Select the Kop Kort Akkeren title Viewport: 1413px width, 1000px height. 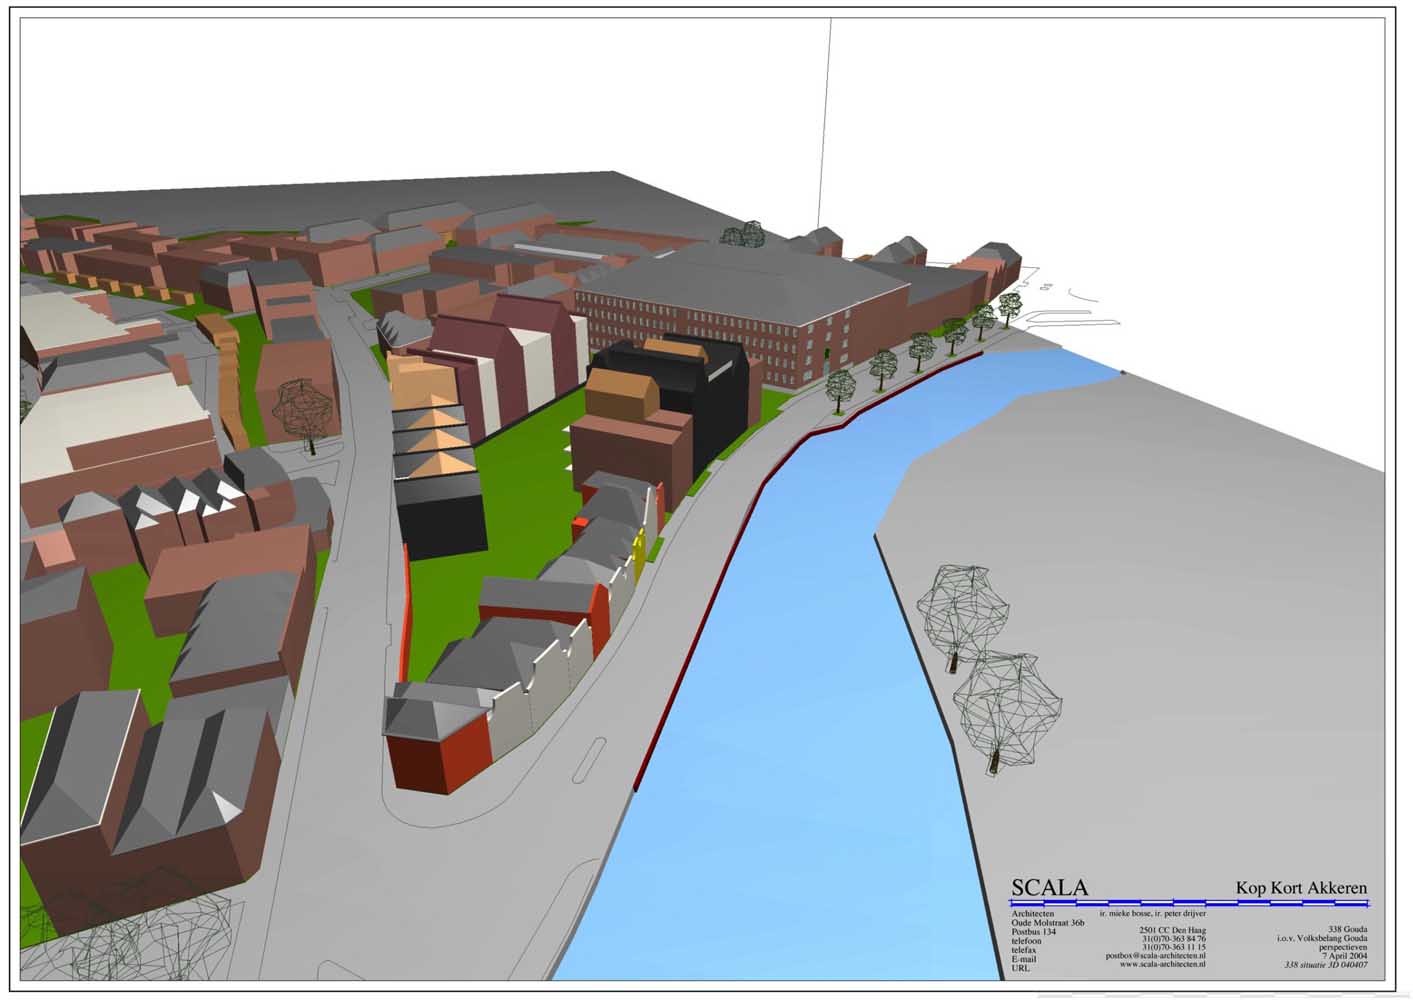pos(1300,888)
